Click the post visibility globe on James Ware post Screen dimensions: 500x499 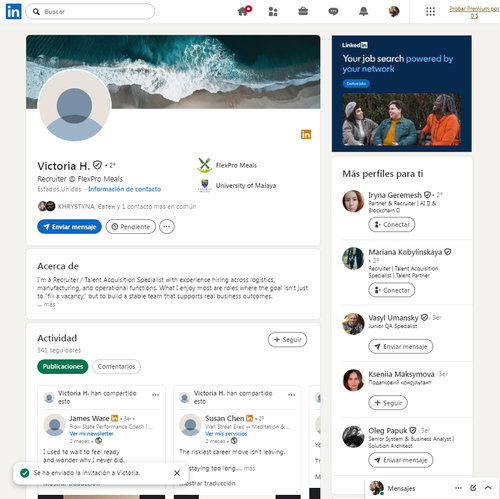98,441
